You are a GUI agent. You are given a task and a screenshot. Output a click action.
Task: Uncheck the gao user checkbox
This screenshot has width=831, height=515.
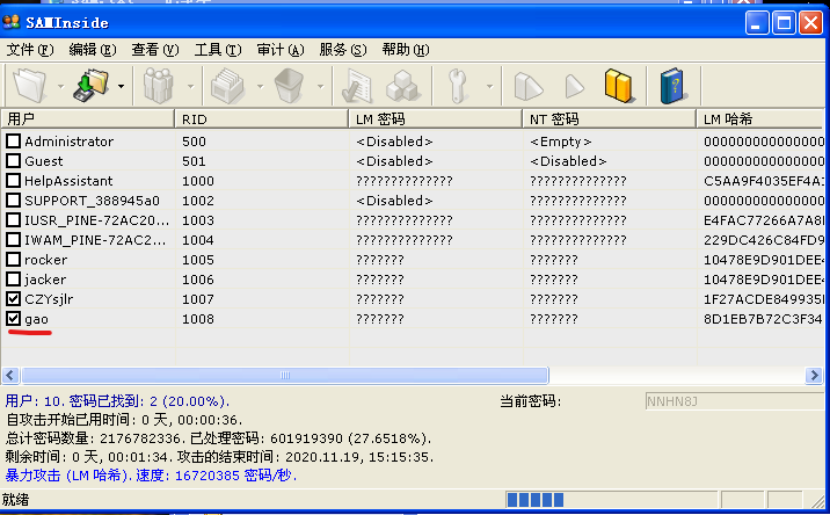click(13, 318)
